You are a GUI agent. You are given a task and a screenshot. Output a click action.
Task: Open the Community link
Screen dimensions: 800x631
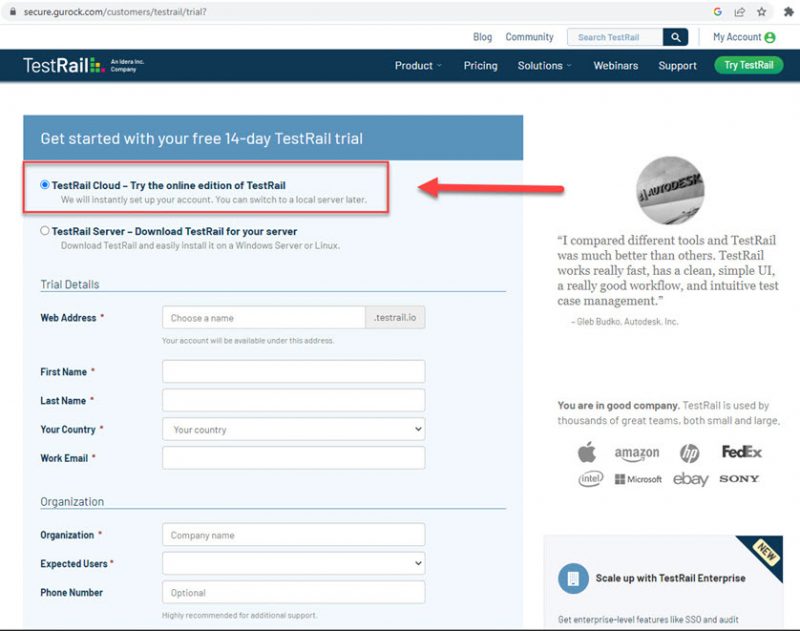coord(529,37)
